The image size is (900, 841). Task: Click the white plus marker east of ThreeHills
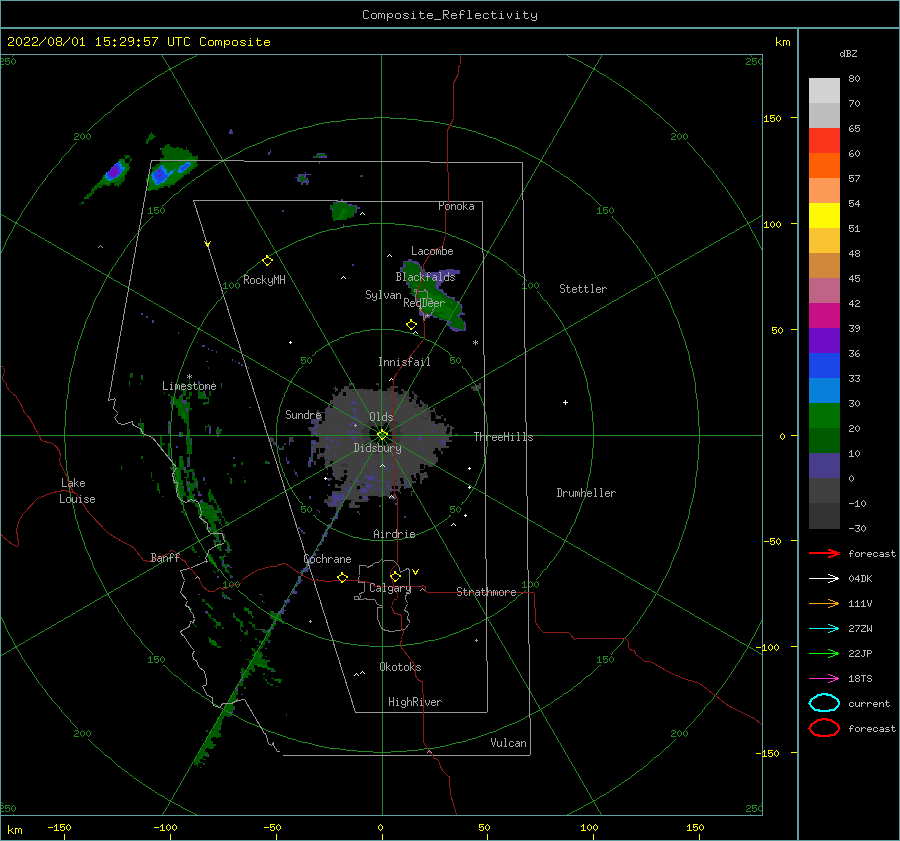pyautogui.click(x=565, y=402)
